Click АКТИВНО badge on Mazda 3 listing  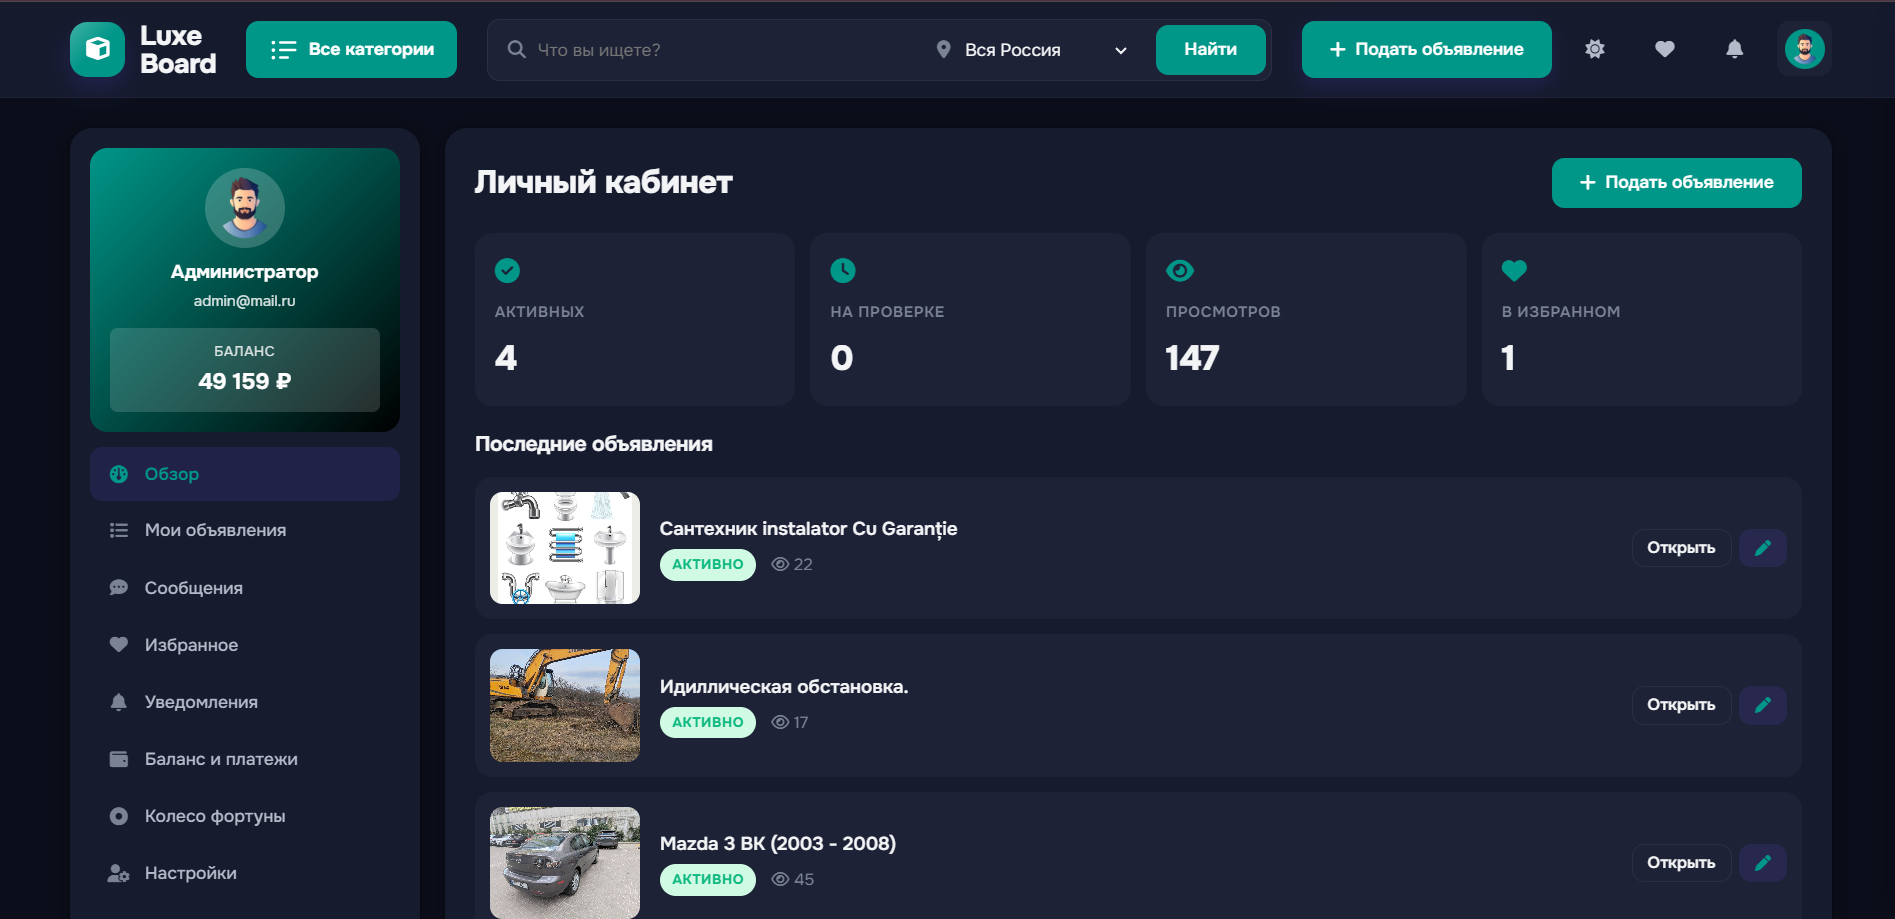pyautogui.click(x=708, y=879)
